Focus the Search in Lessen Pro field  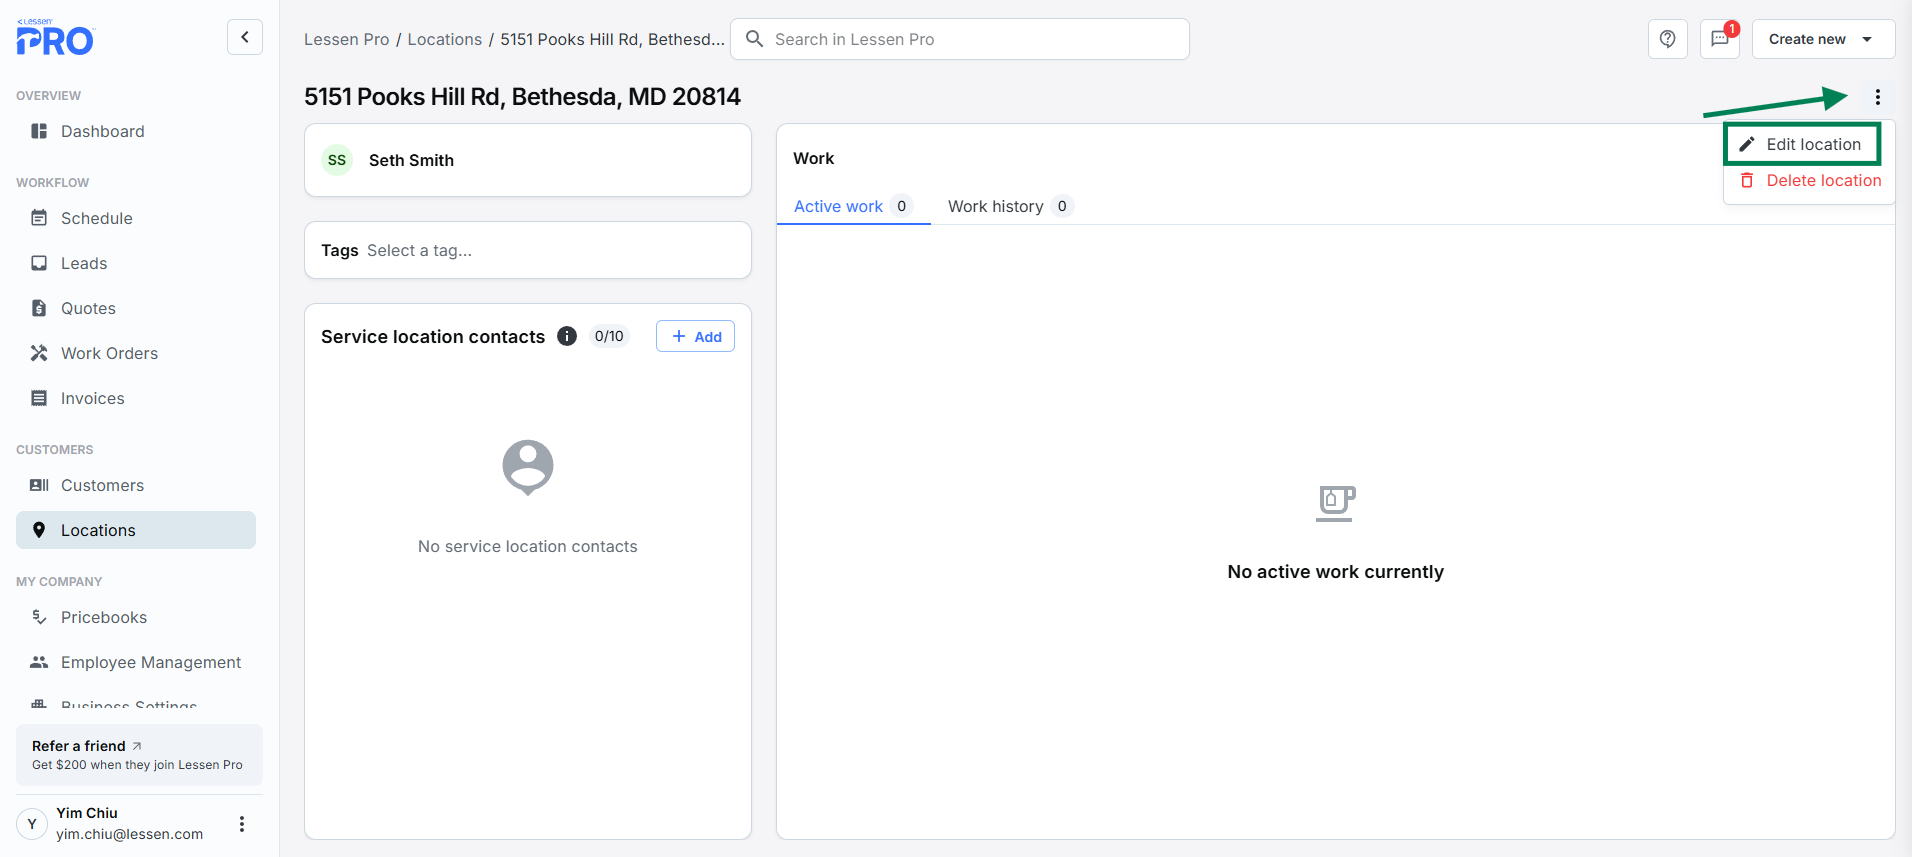pos(960,39)
